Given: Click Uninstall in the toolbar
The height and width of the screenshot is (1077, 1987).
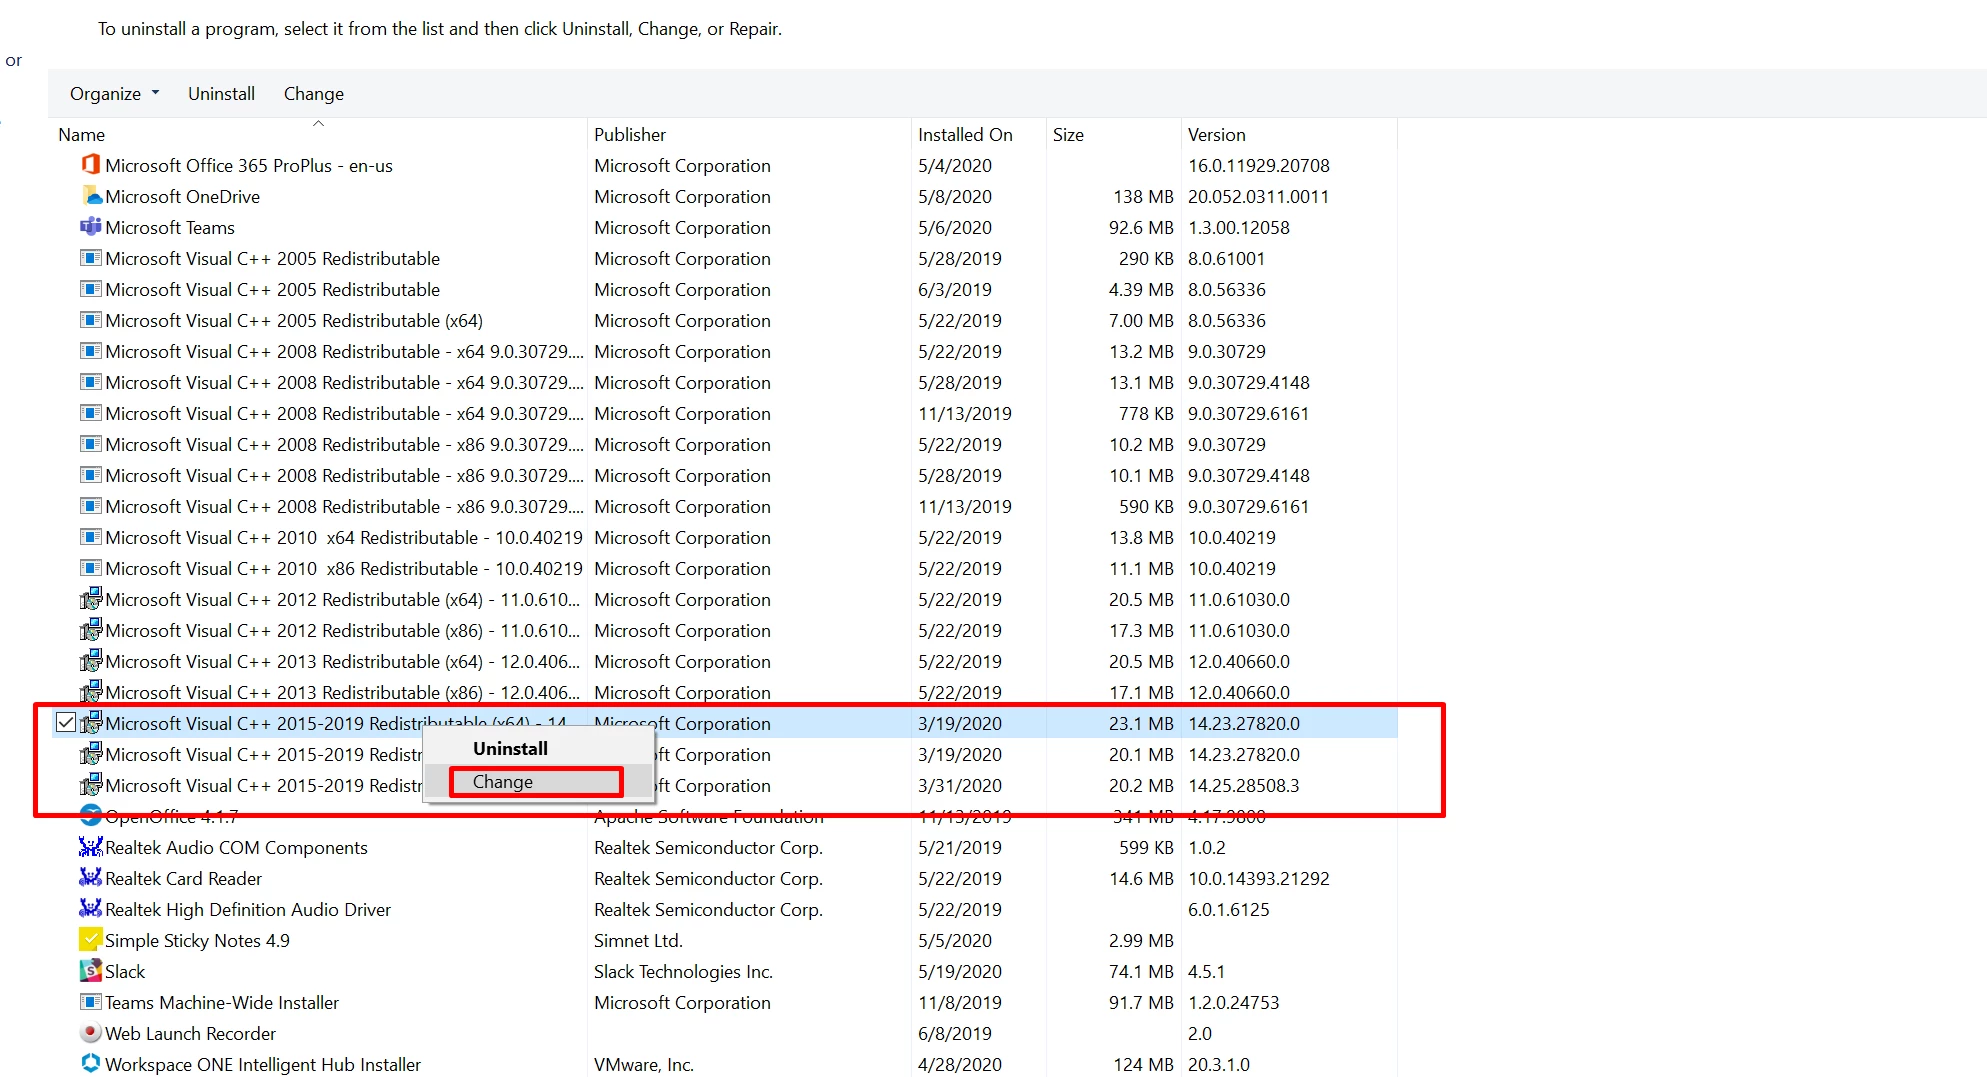Looking at the screenshot, I should pyautogui.click(x=221, y=93).
